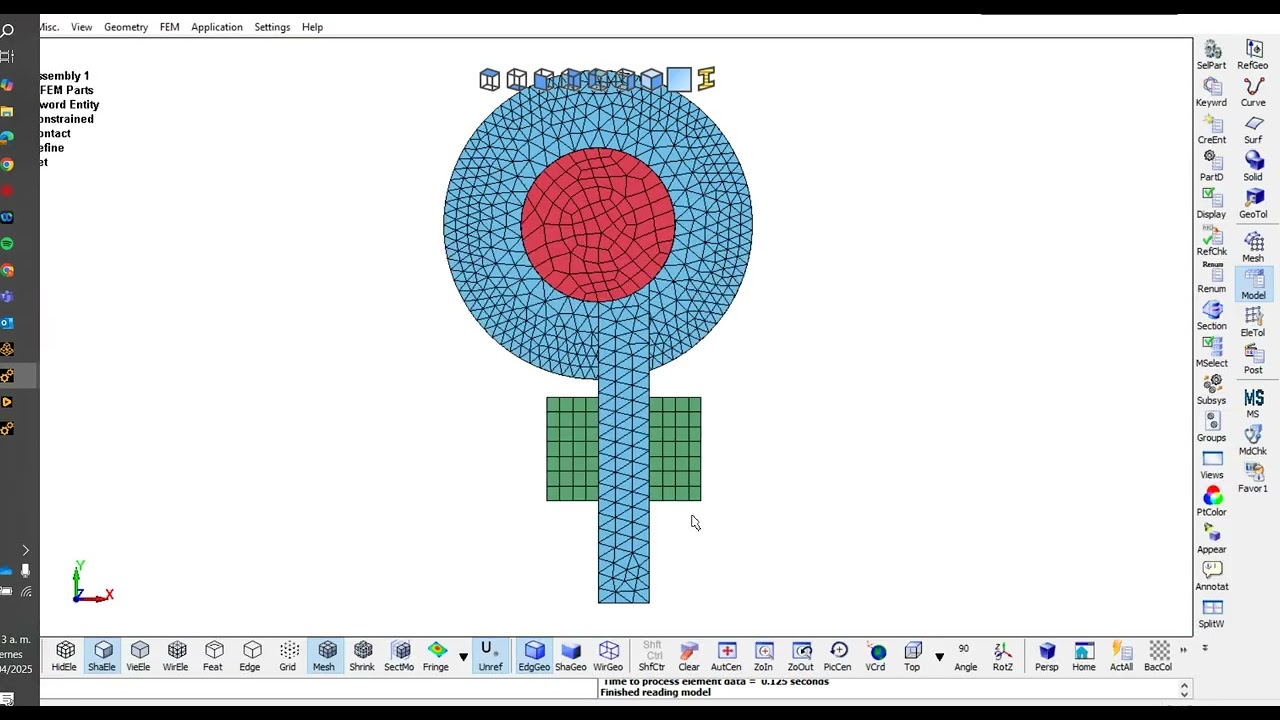Click the rotation Angle value 90
Screen dimensions: 1280x720
pyautogui.click(x=964, y=649)
